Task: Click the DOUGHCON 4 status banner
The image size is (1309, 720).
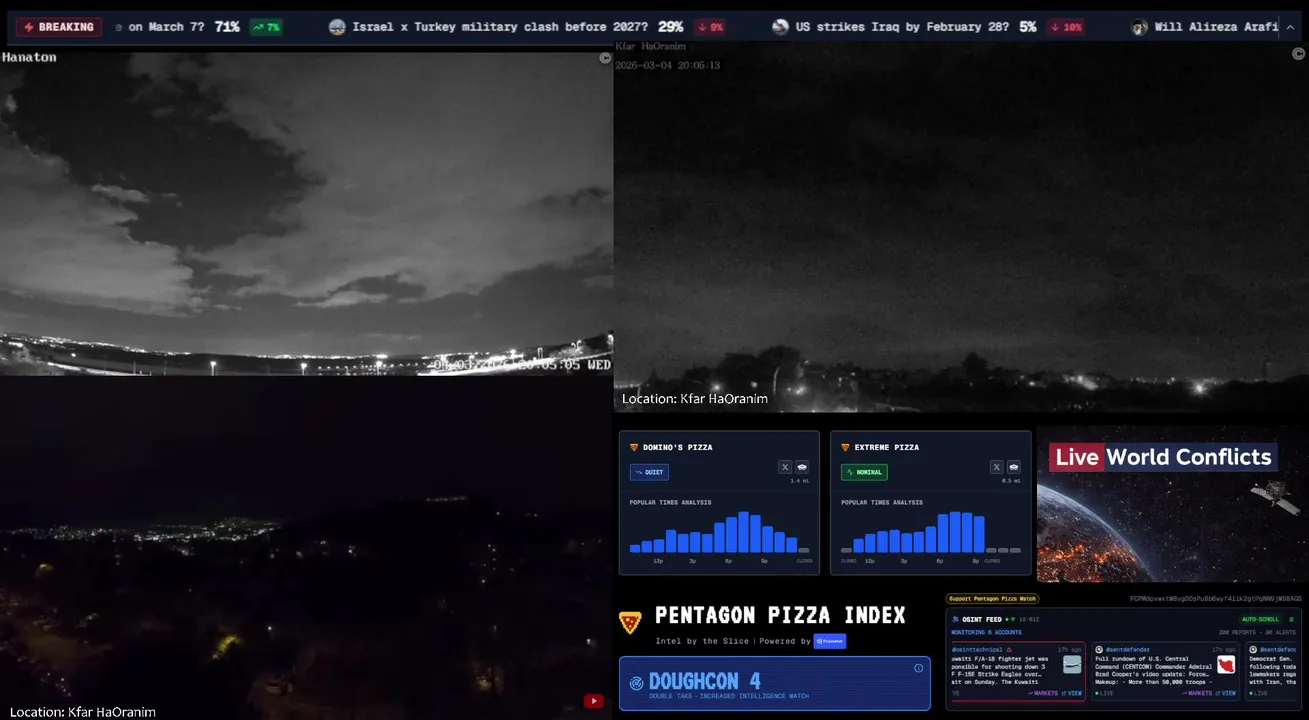Action: 775,683
